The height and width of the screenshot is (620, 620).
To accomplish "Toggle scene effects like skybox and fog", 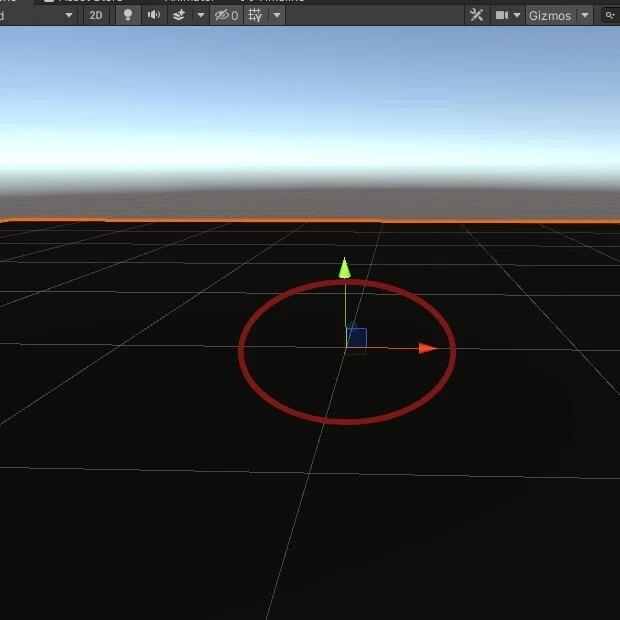I will (x=179, y=15).
